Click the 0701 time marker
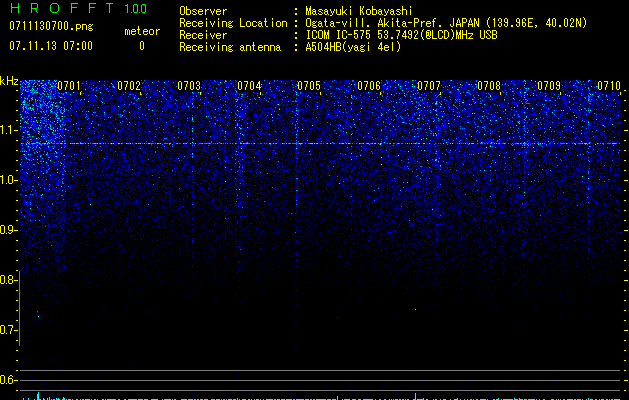This screenshot has width=629, height=400. click(69, 85)
